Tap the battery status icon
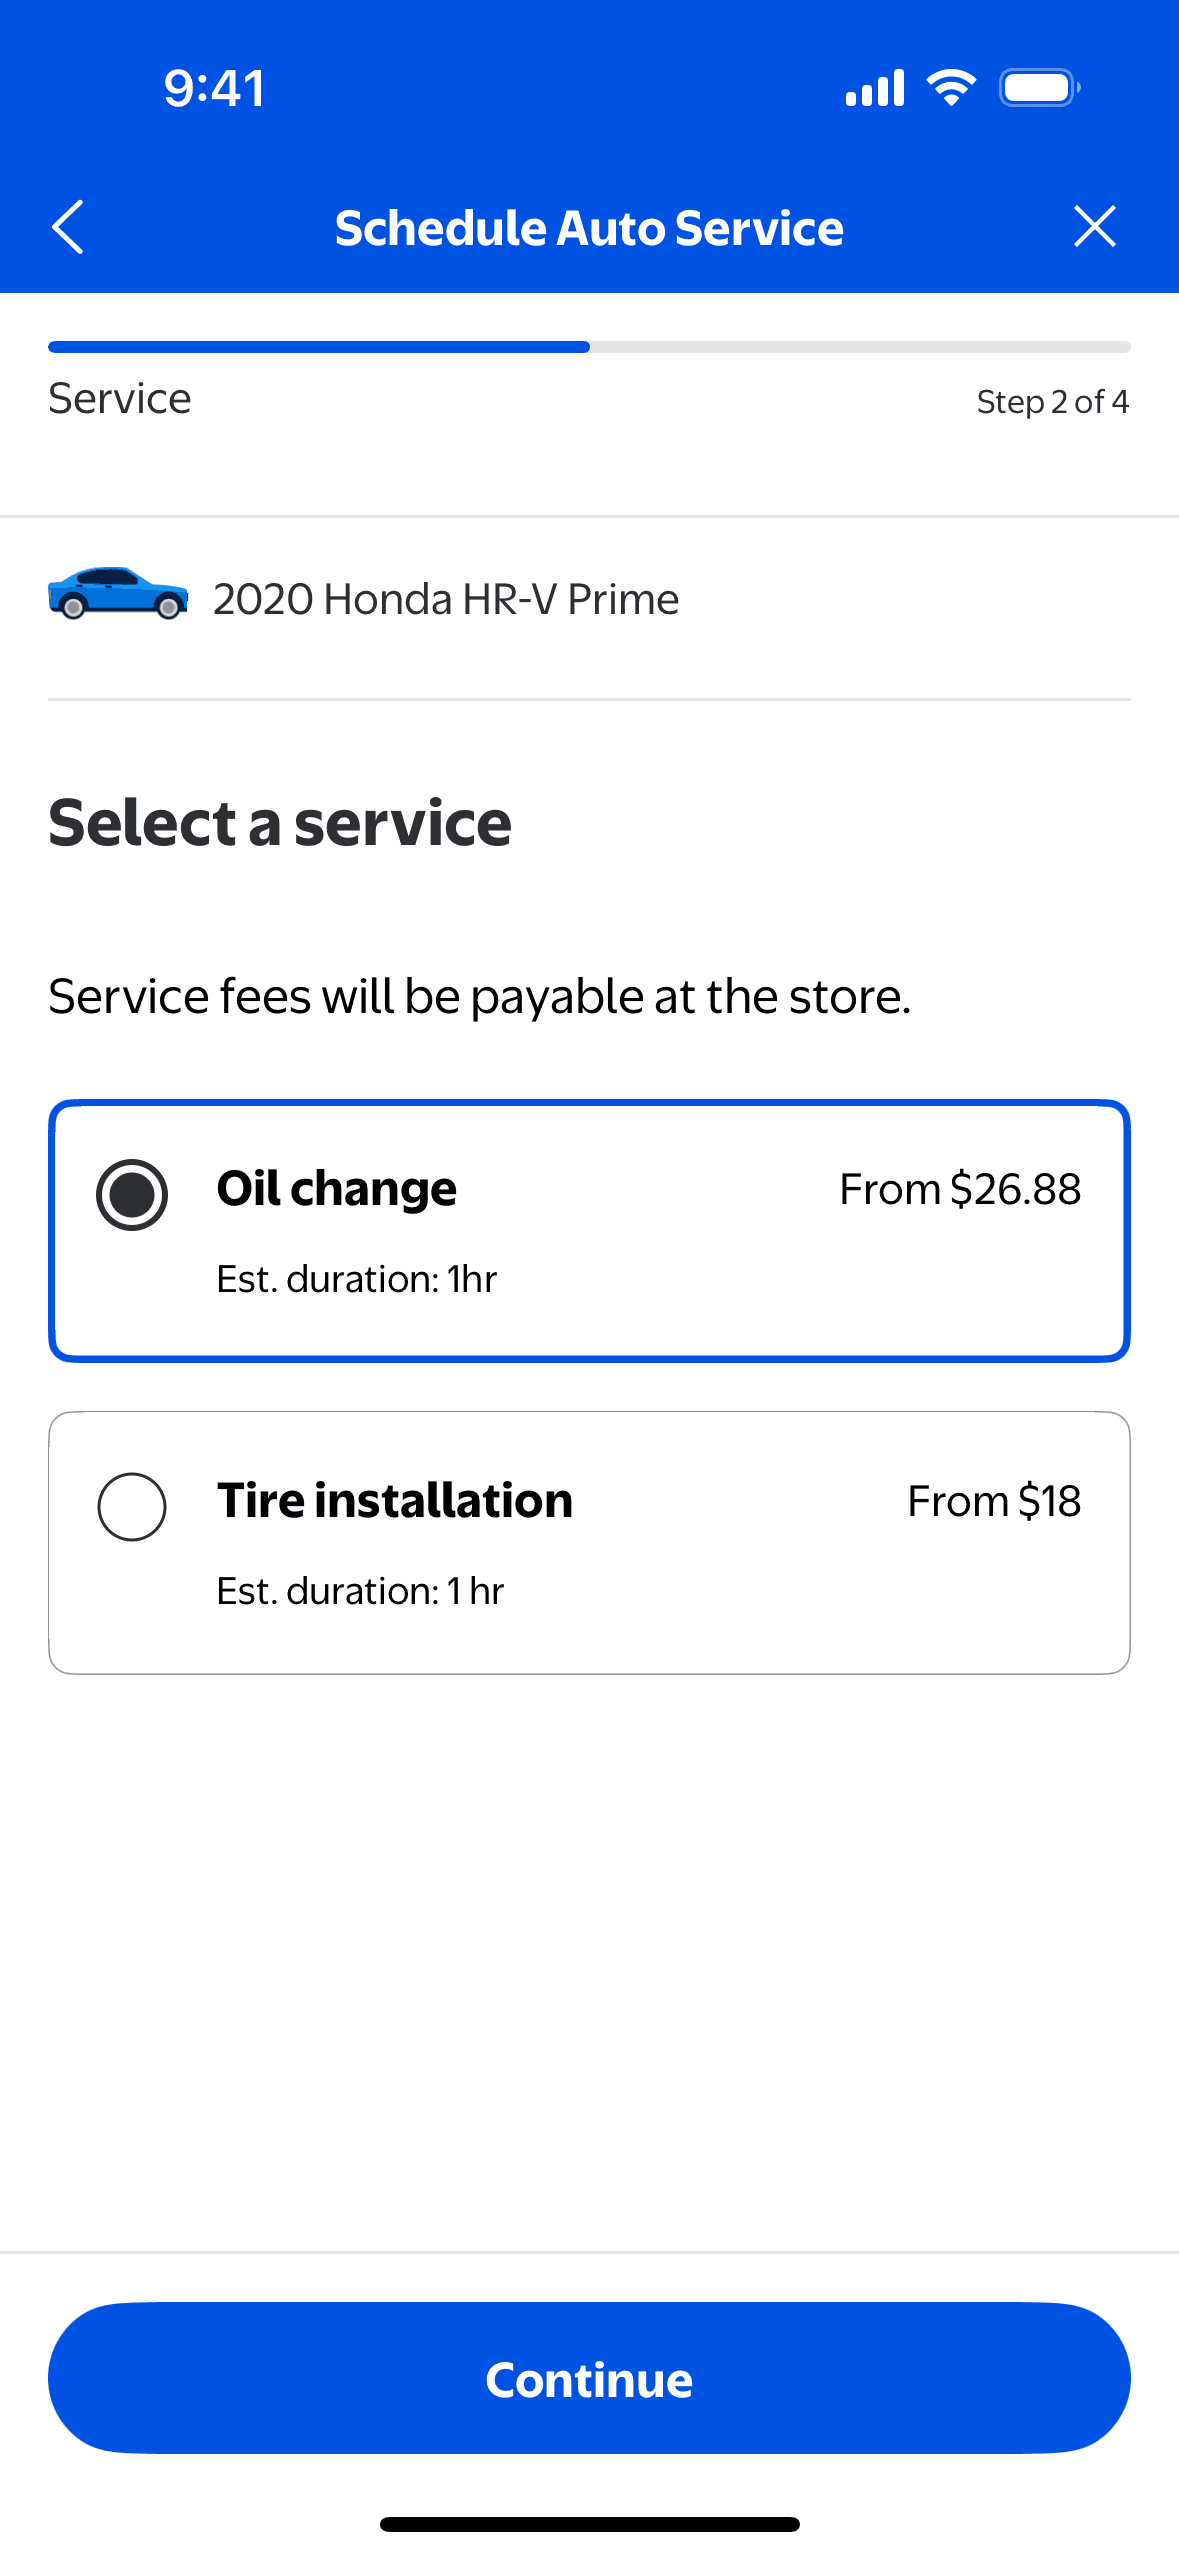Image resolution: width=1179 pixels, height=2556 pixels. 1039,88
